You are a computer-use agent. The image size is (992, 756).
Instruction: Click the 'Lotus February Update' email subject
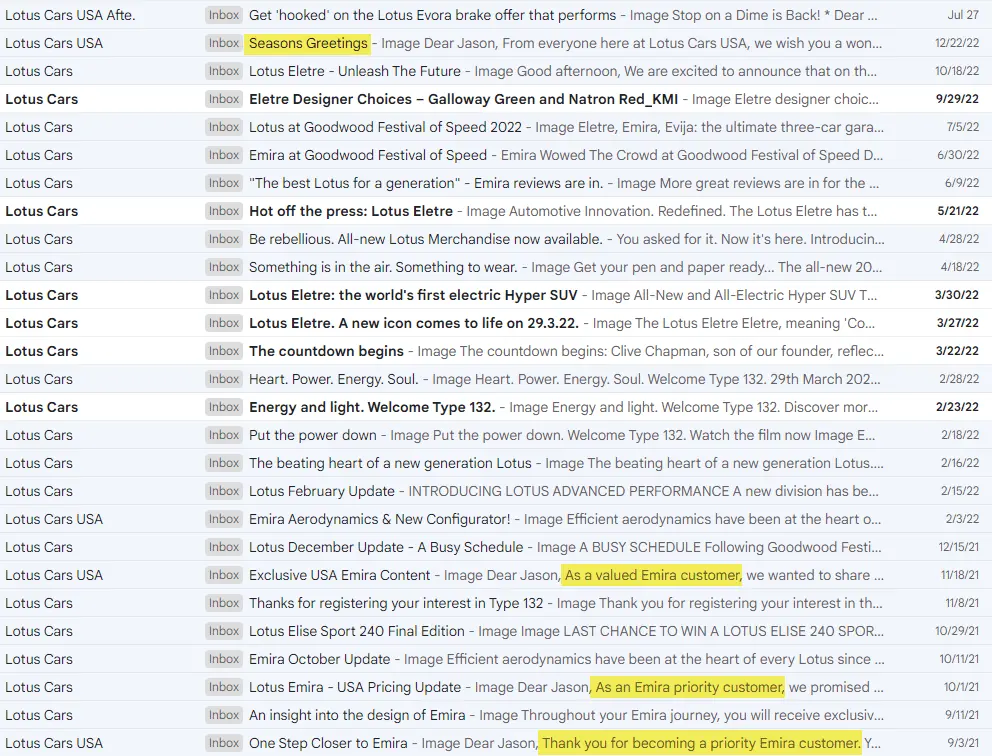322,491
